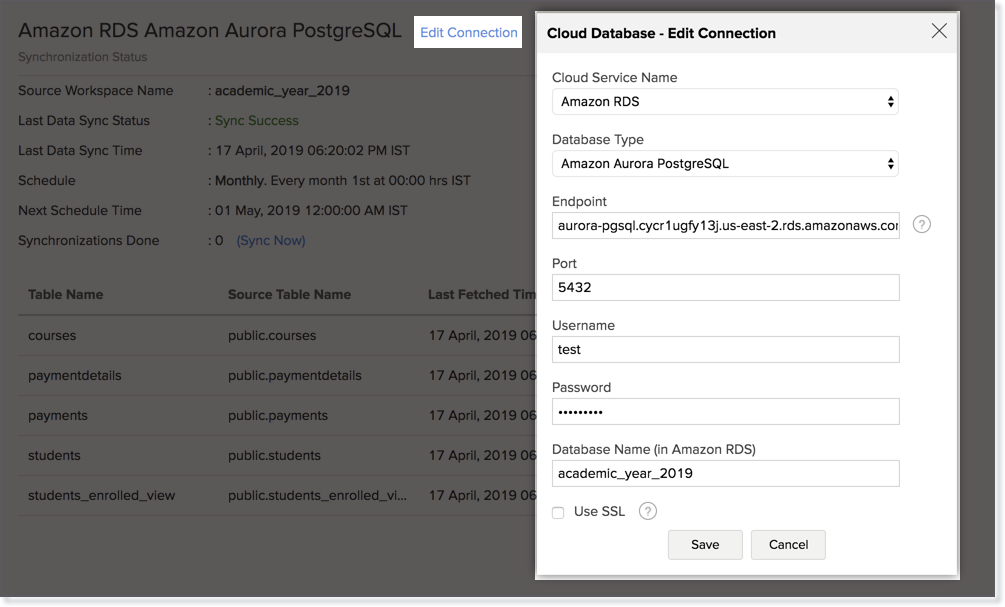Expand the Database Type dropdown
This screenshot has height=607, width=1005.
725,164
